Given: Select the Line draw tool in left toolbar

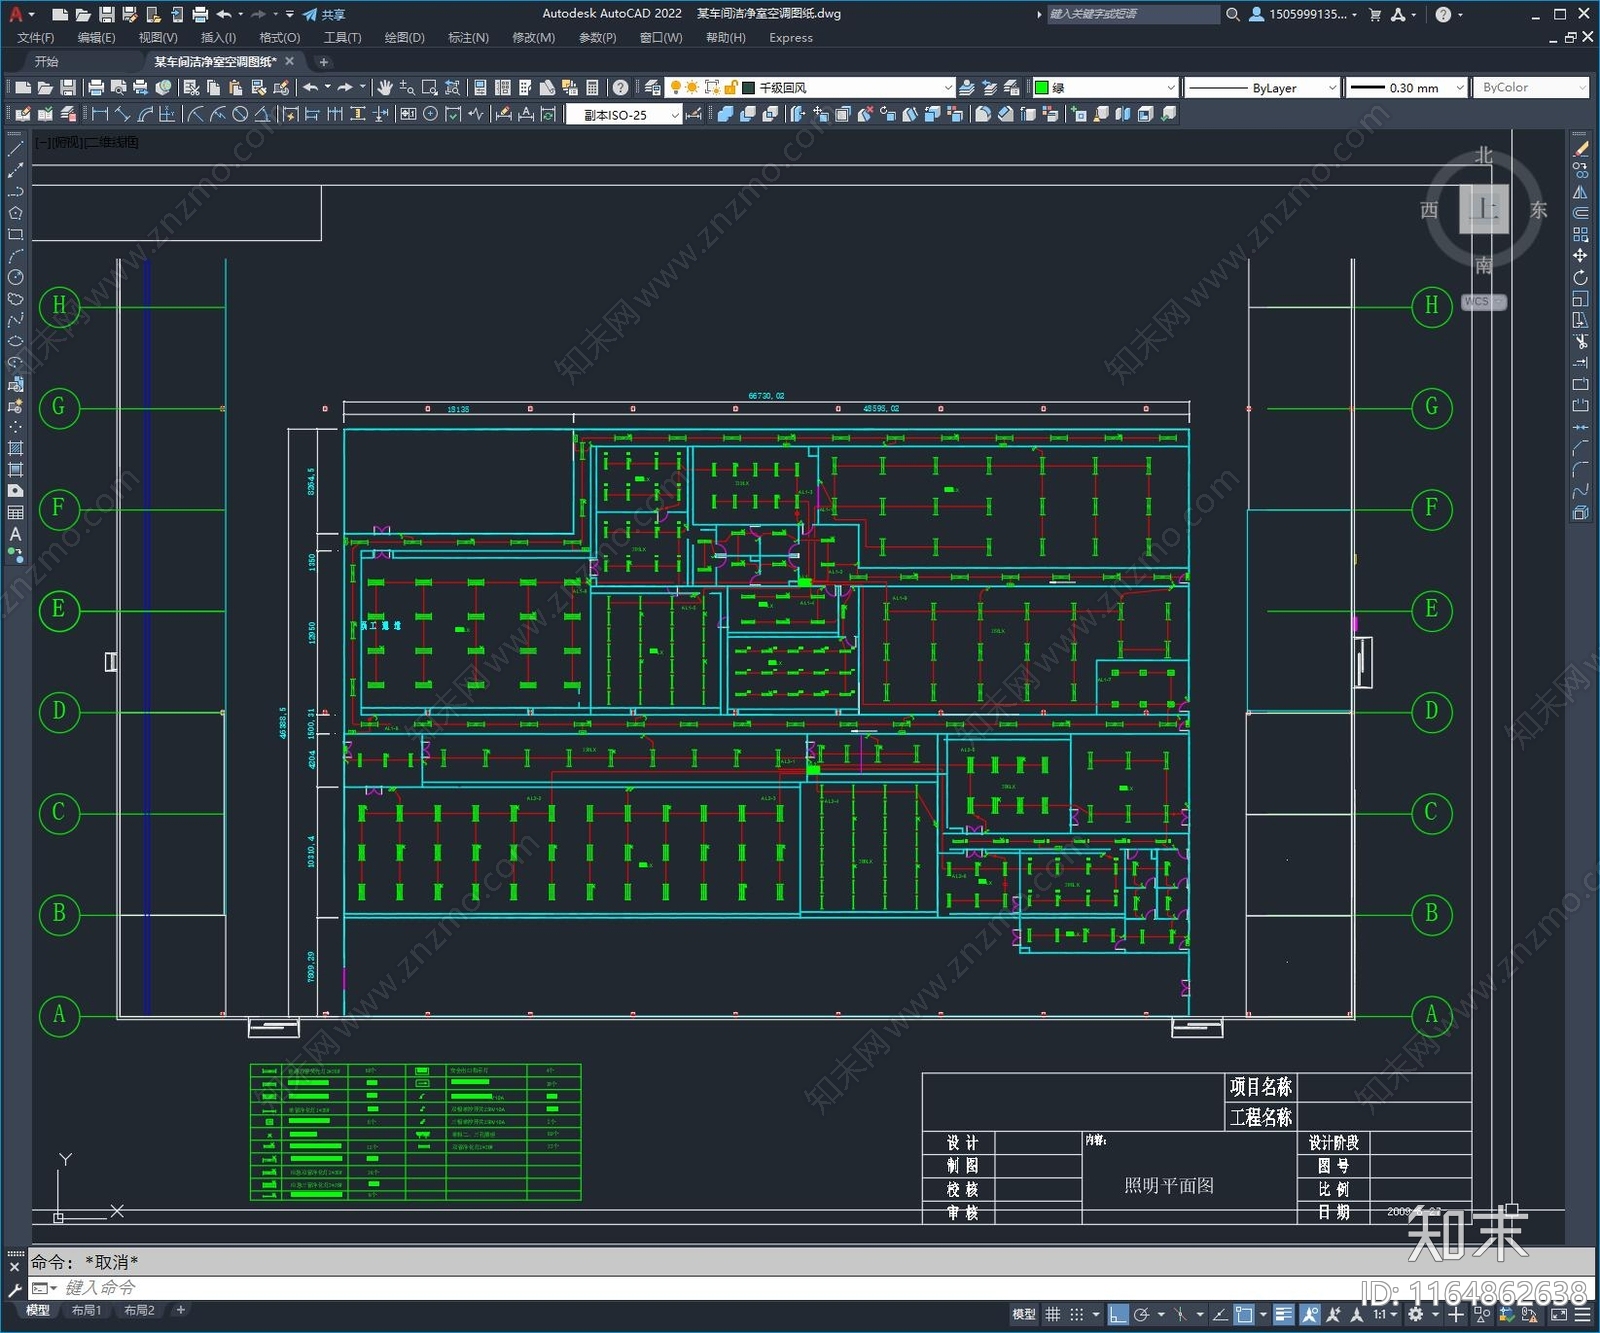Looking at the screenshot, I should click(x=15, y=149).
